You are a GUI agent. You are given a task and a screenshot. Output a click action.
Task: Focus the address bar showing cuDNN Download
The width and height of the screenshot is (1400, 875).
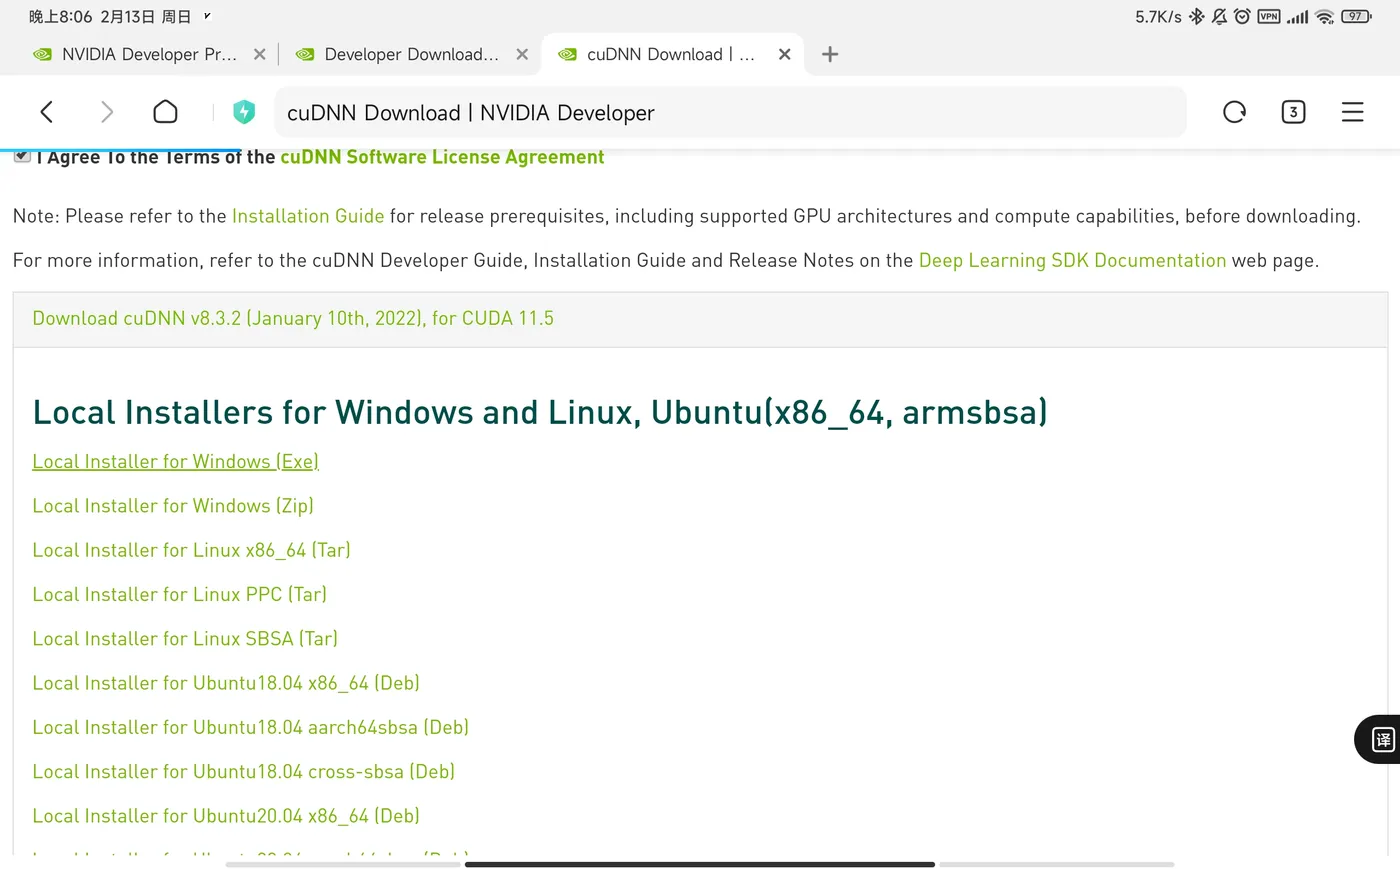click(730, 112)
